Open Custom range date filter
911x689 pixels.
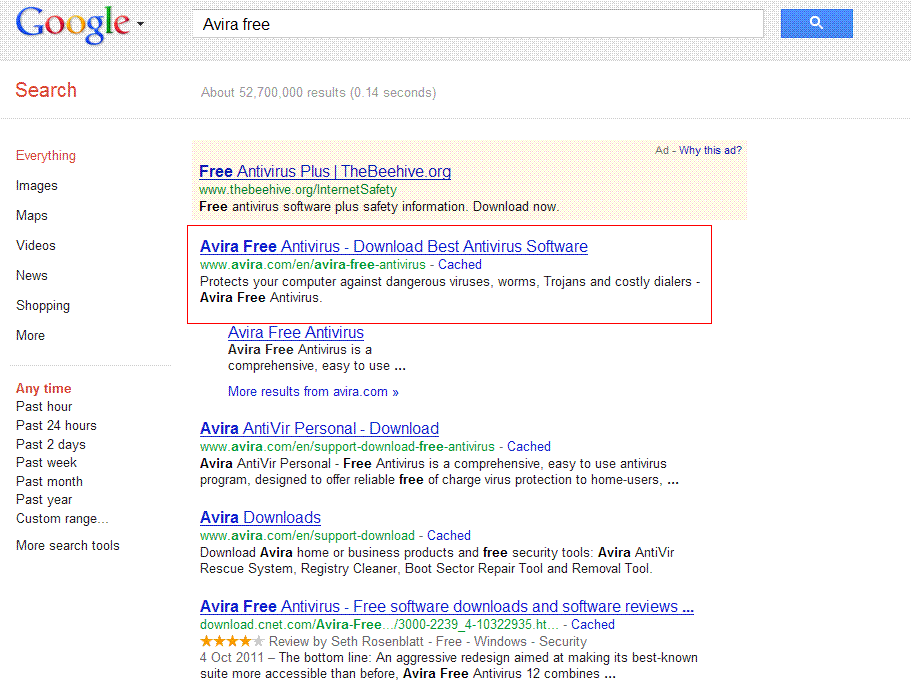tap(62, 518)
